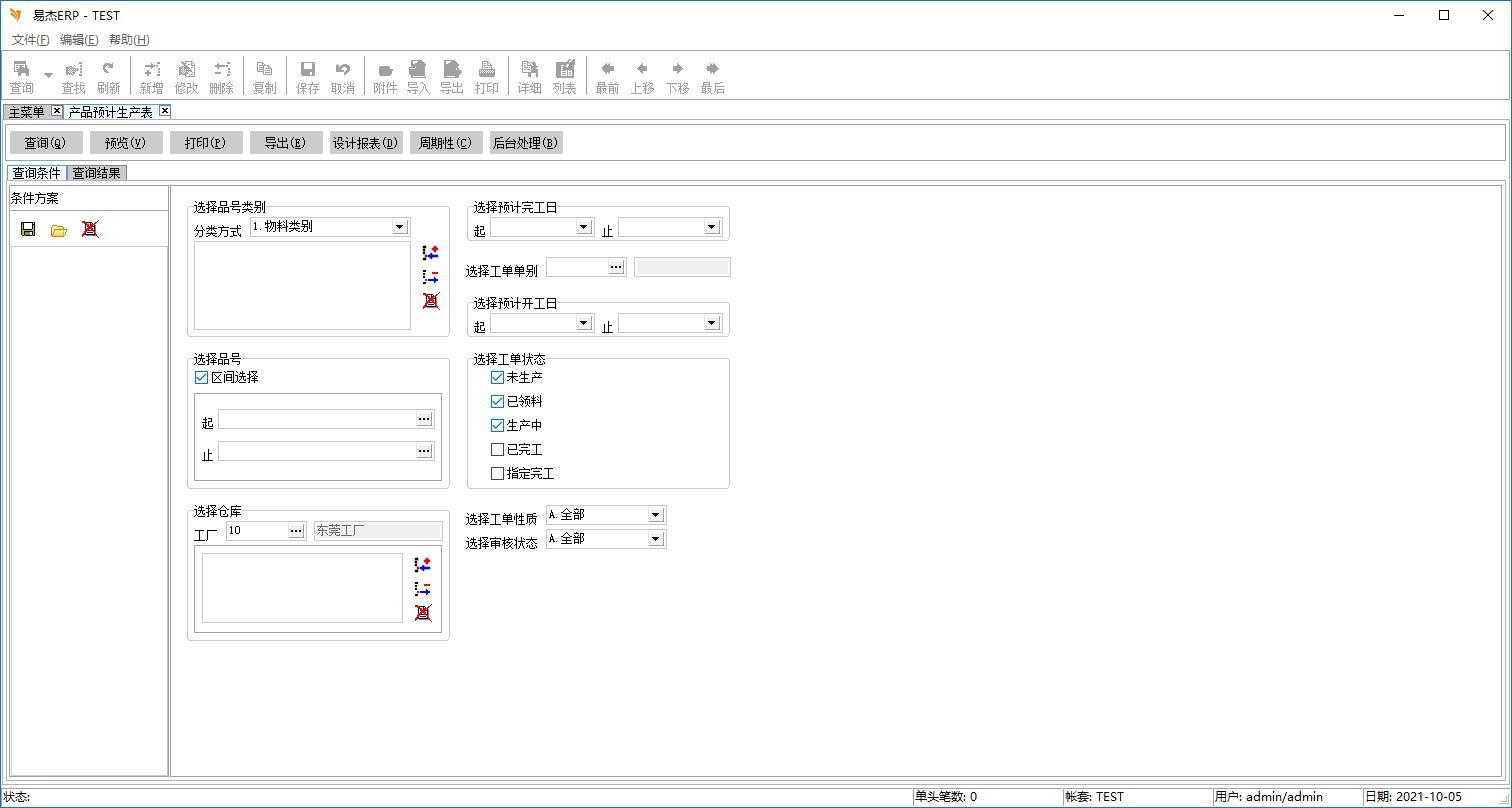This screenshot has height=808, width=1512.
Task: Delete scheme using red trash icon
Action: (90, 229)
